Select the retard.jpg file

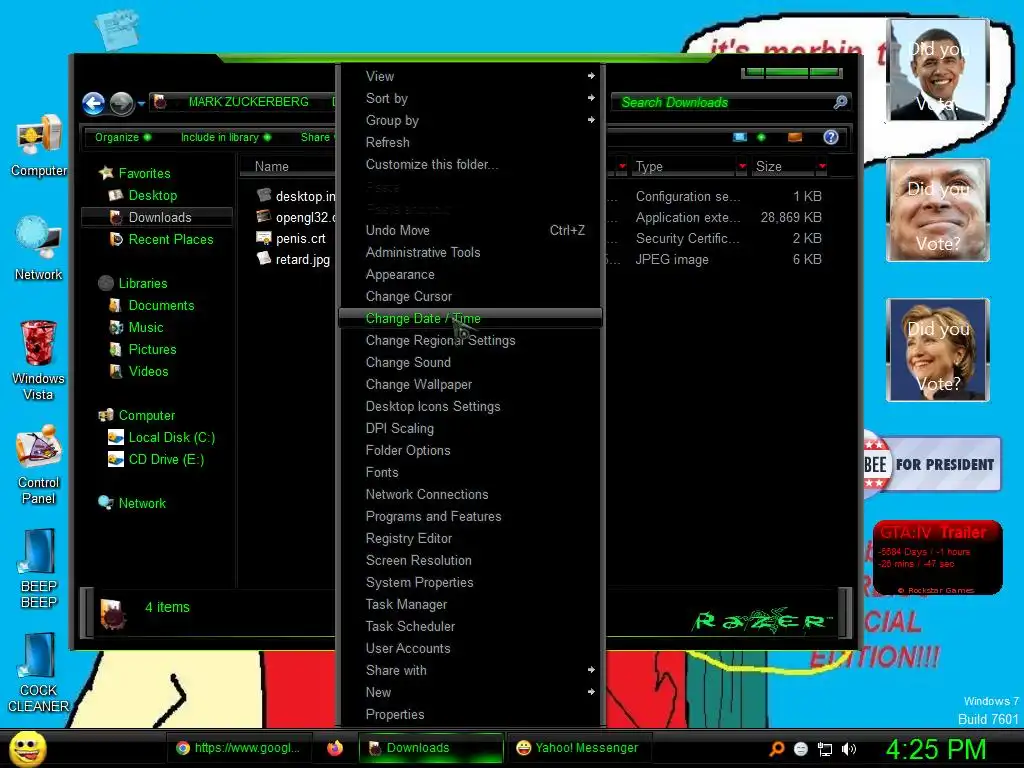click(302, 259)
